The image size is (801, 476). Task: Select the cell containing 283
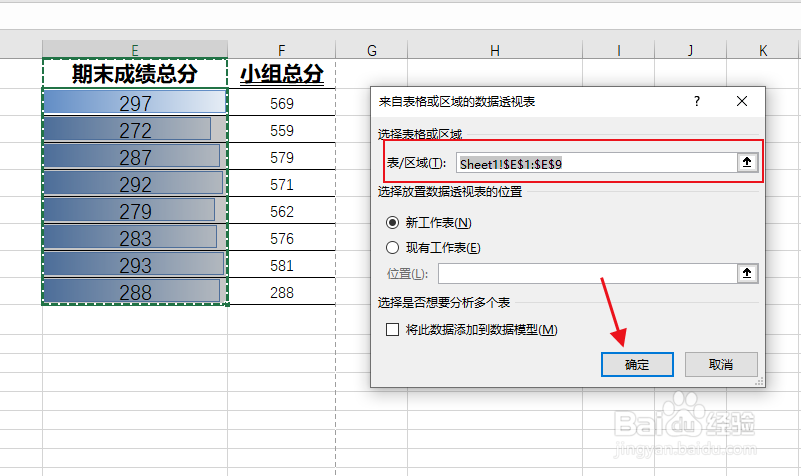pyautogui.click(x=135, y=237)
